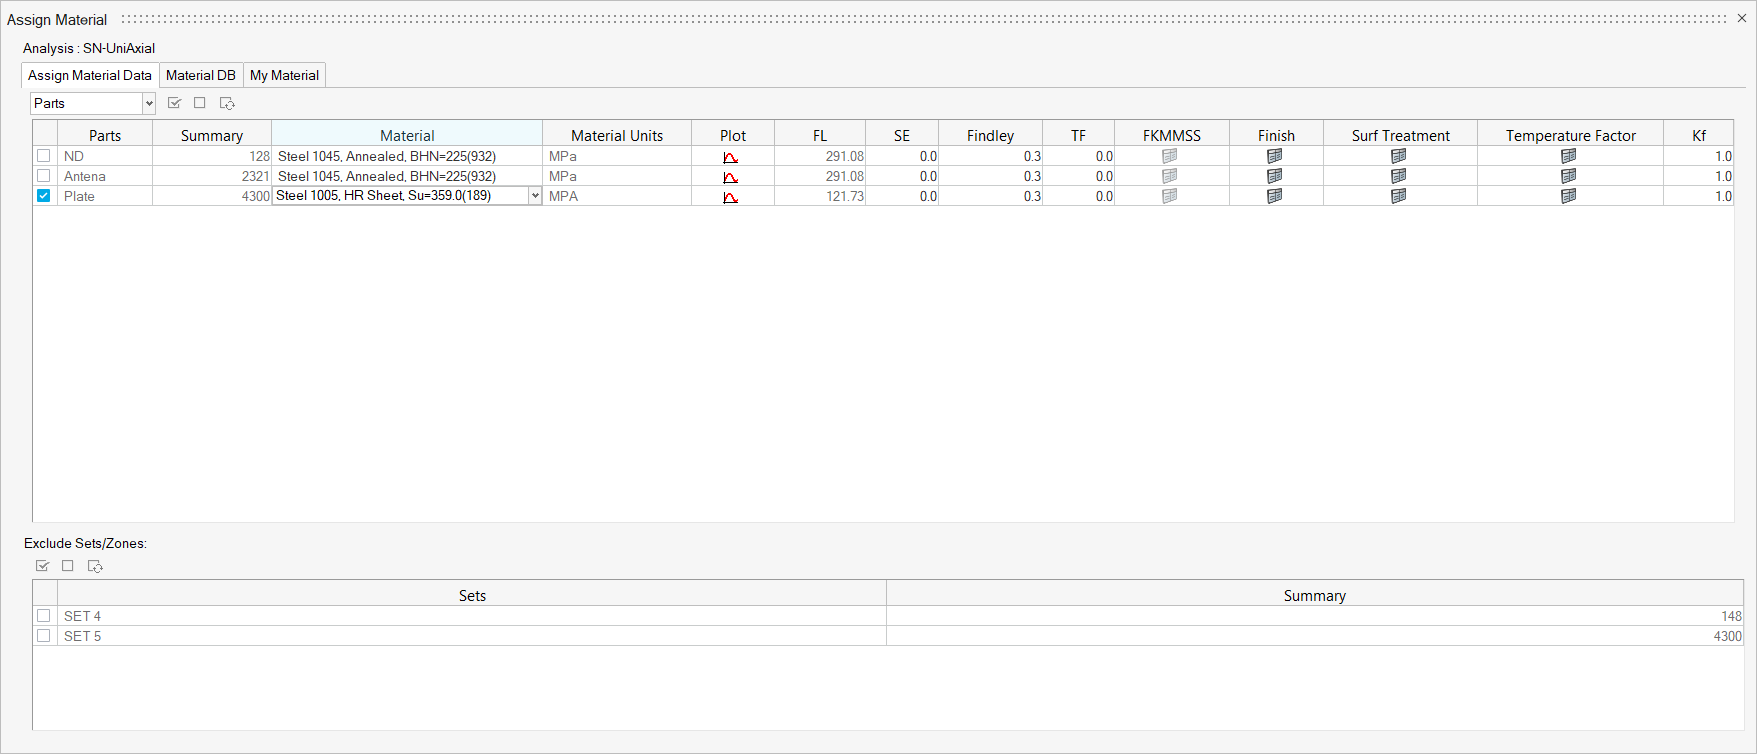
Task: Open Finish editor for Plate row
Action: coord(1275,196)
